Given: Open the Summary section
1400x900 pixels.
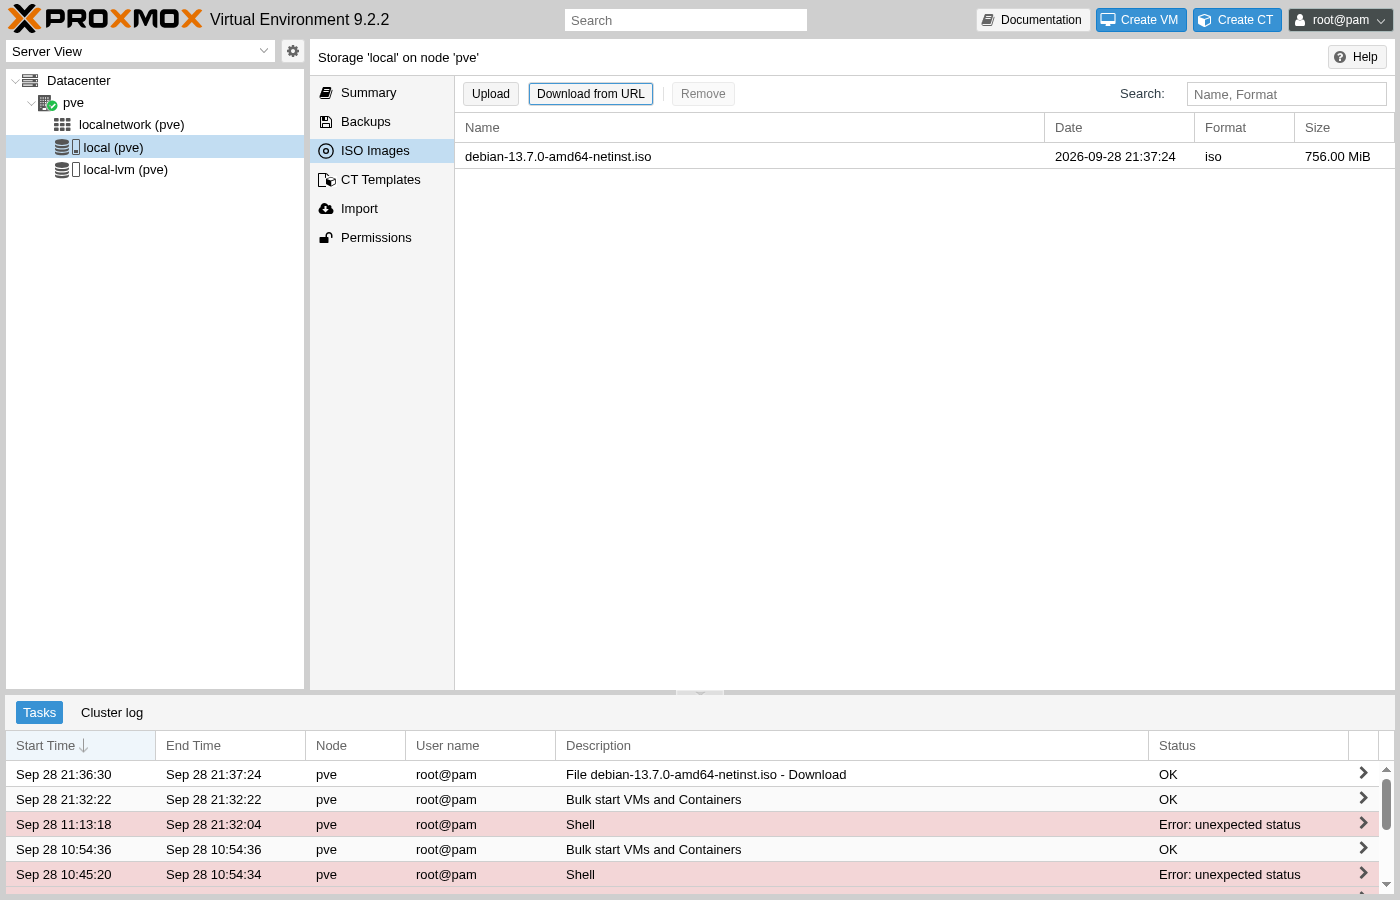Looking at the screenshot, I should coord(382,93).
